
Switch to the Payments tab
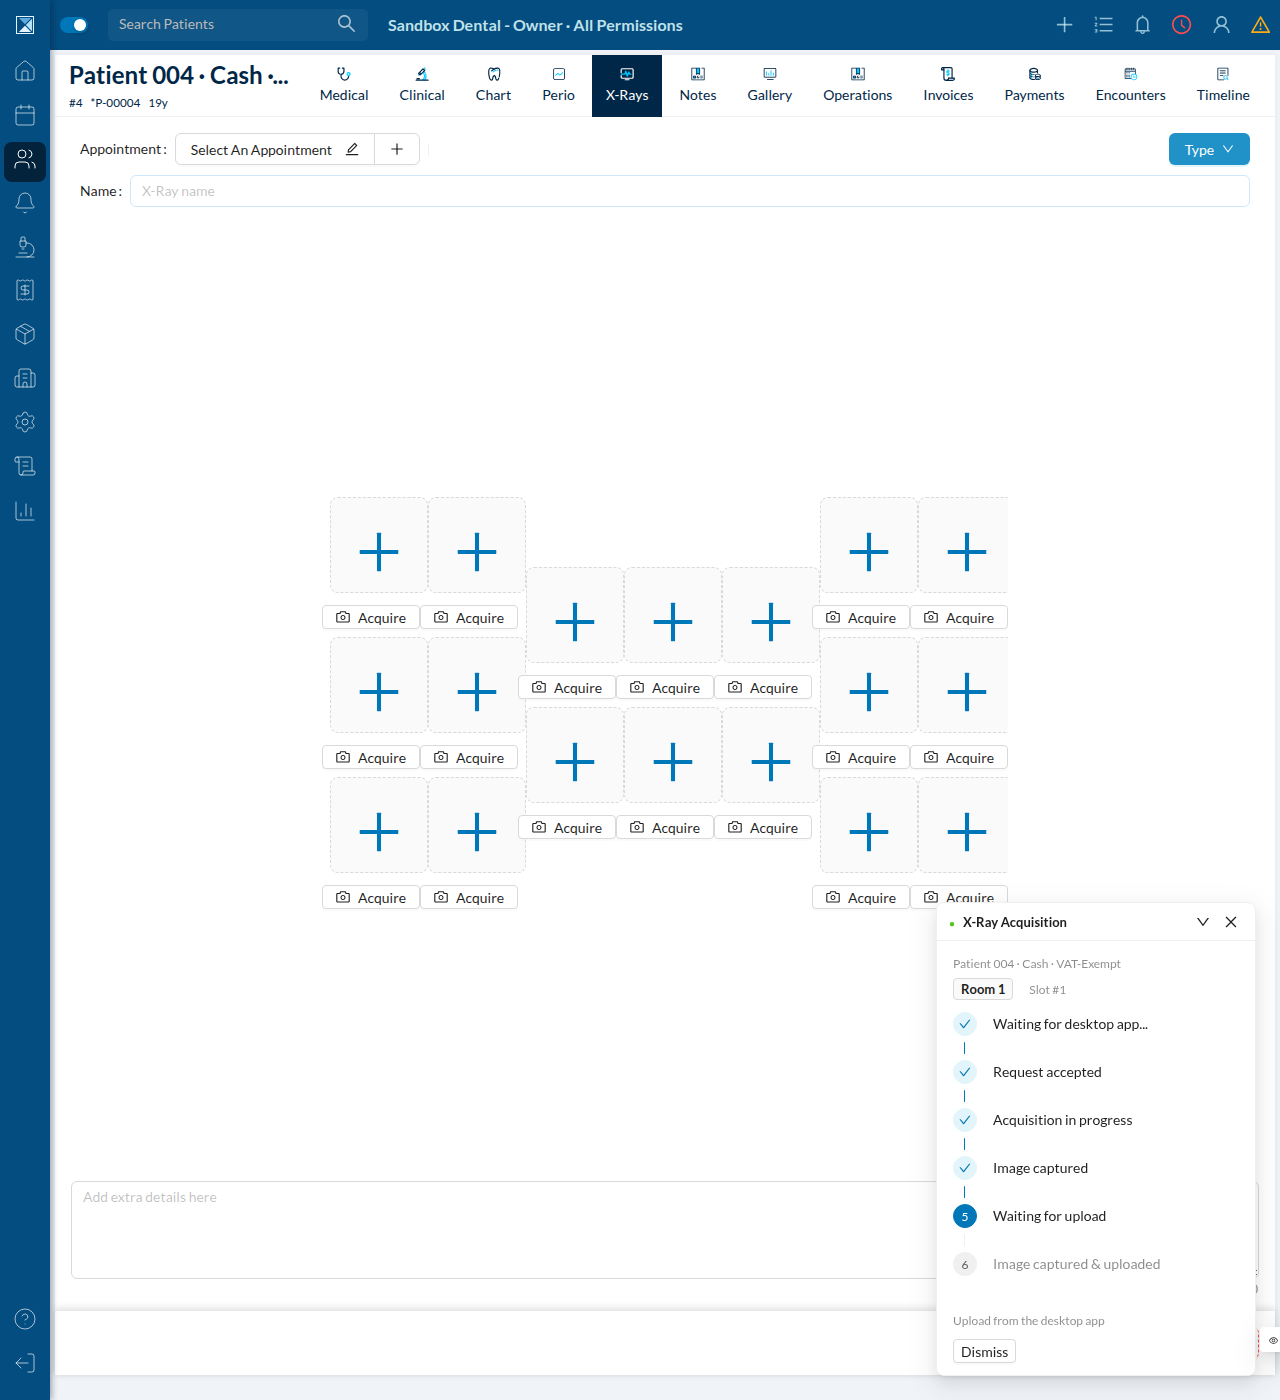tap(1034, 85)
